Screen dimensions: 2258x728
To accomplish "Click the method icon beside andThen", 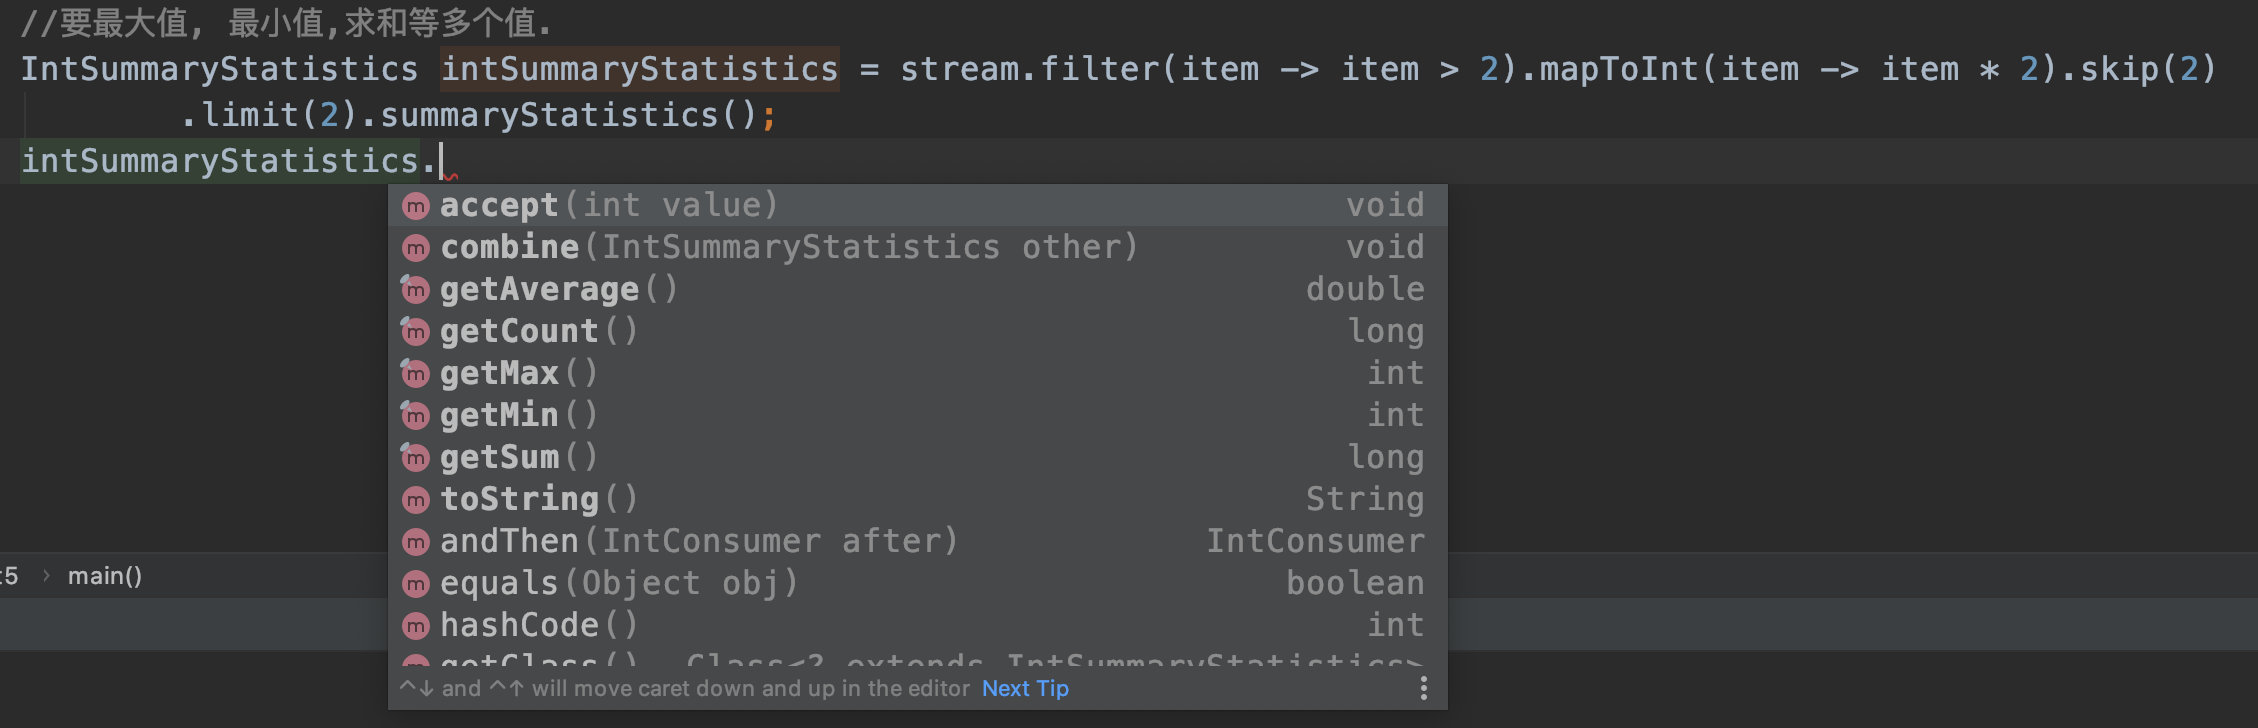I will point(415,541).
